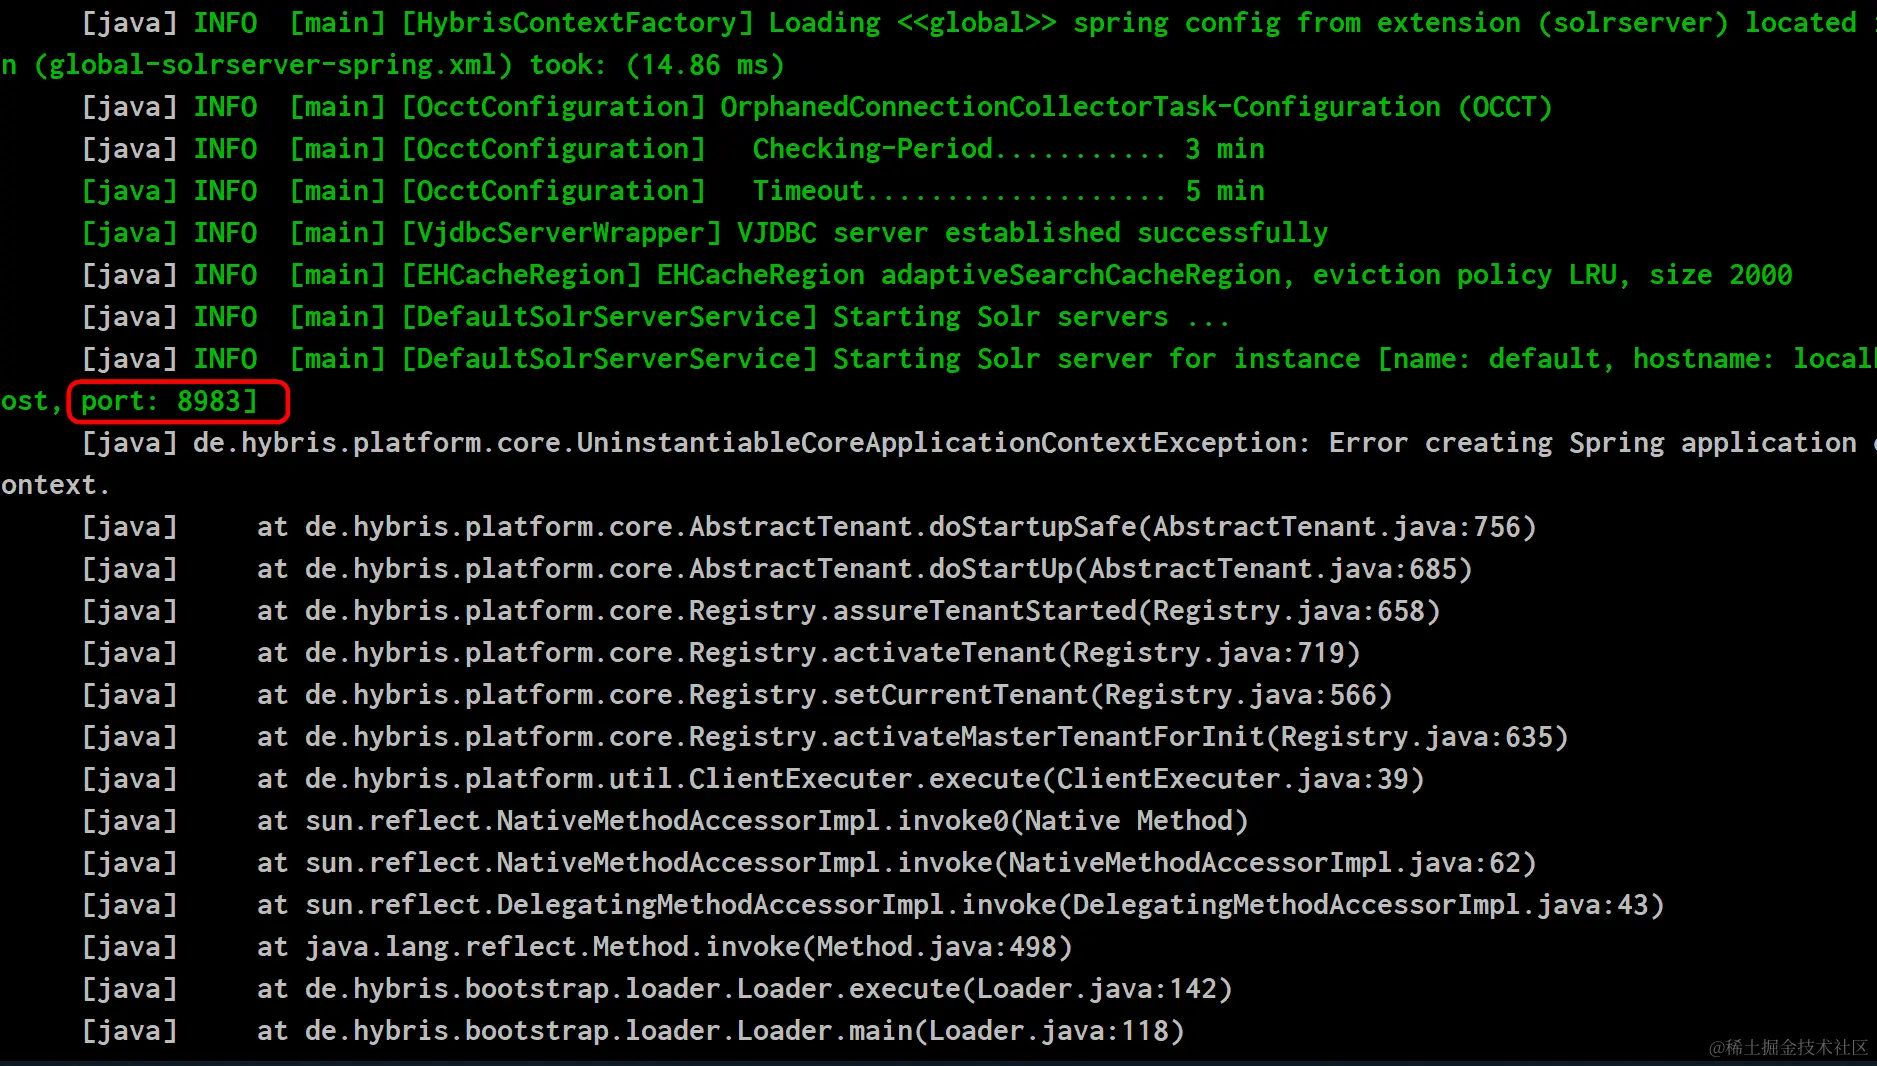Image resolution: width=1877 pixels, height=1066 pixels.
Task: Click 'VJDBC server established successfully' message
Action: point(1032,234)
